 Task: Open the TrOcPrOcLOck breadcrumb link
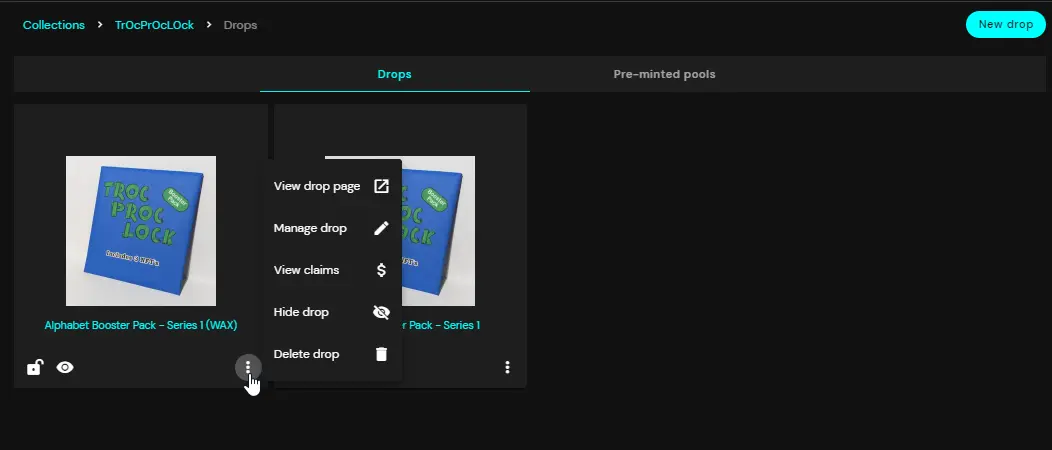(x=154, y=25)
